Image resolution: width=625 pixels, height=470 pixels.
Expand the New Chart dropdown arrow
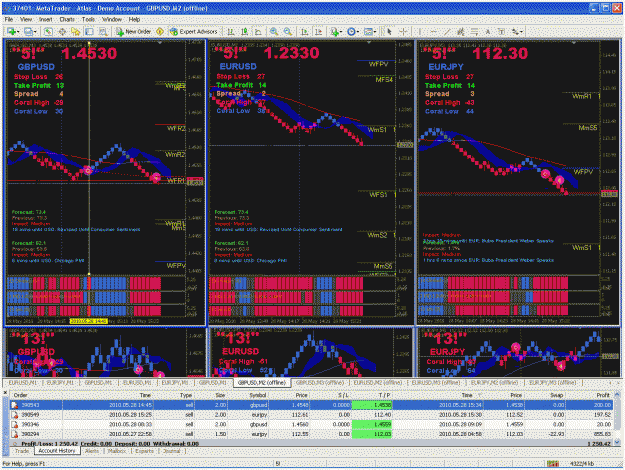click(18, 31)
